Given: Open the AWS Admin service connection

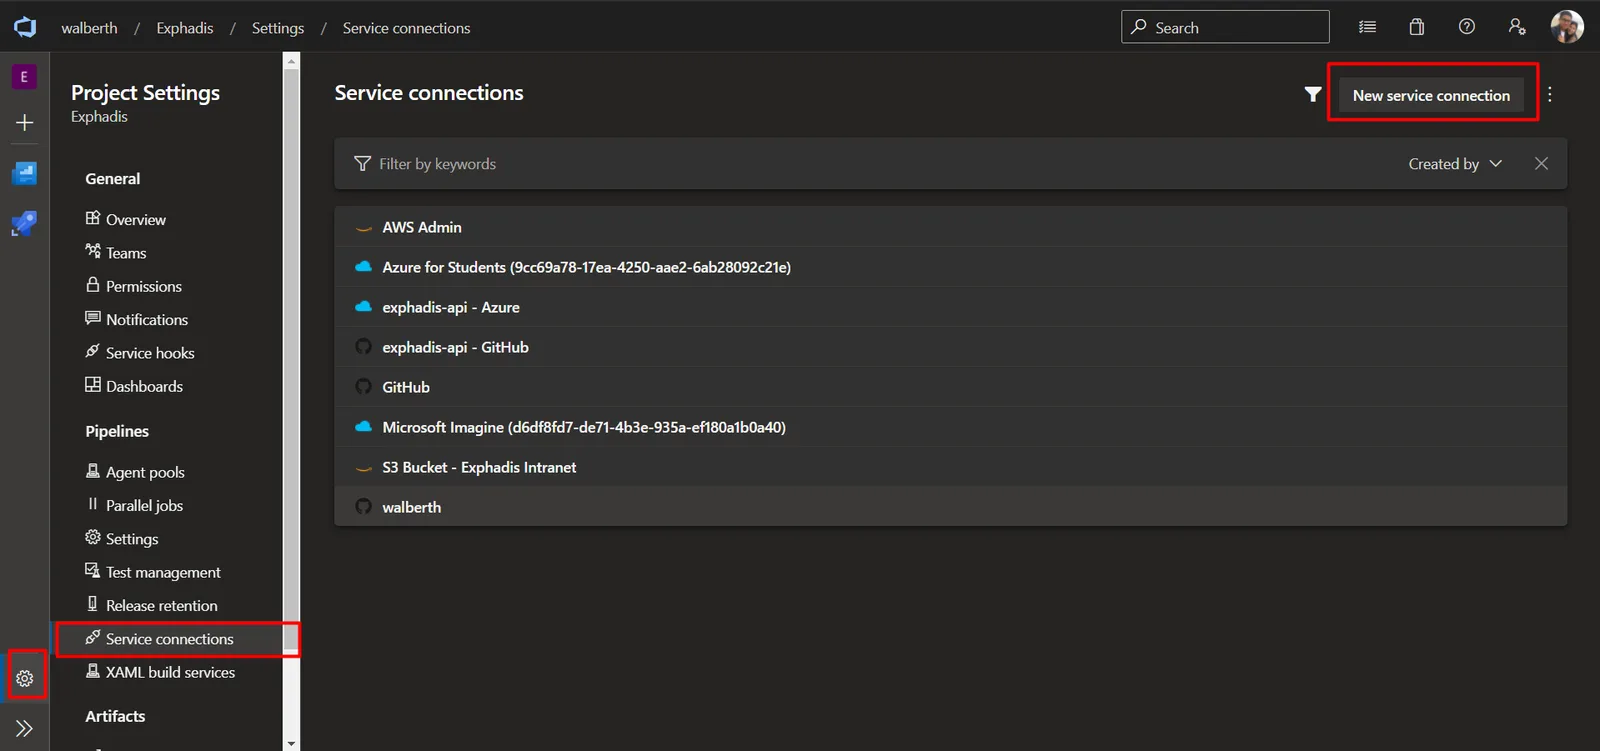Looking at the screenshot, I should 950,227.
